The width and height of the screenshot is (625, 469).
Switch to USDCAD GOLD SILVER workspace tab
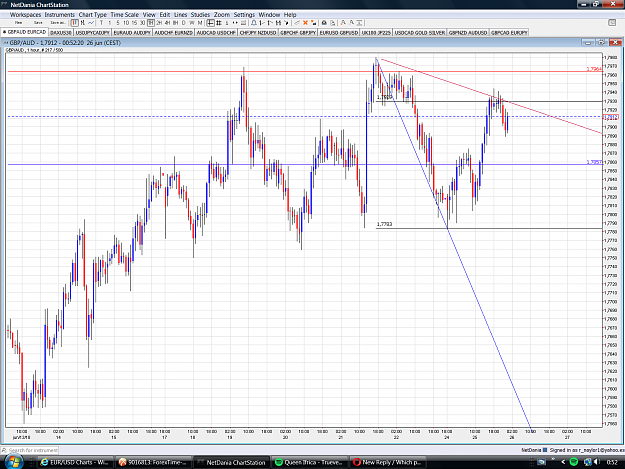point(419,32)
